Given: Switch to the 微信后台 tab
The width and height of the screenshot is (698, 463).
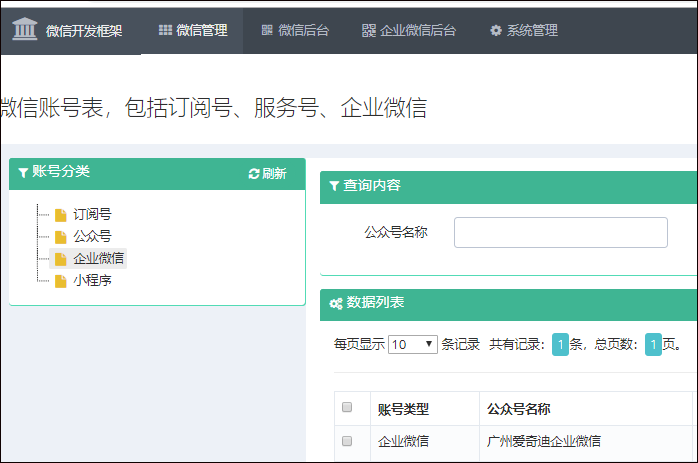Looking at the screenshot, I should click(294, 30).
